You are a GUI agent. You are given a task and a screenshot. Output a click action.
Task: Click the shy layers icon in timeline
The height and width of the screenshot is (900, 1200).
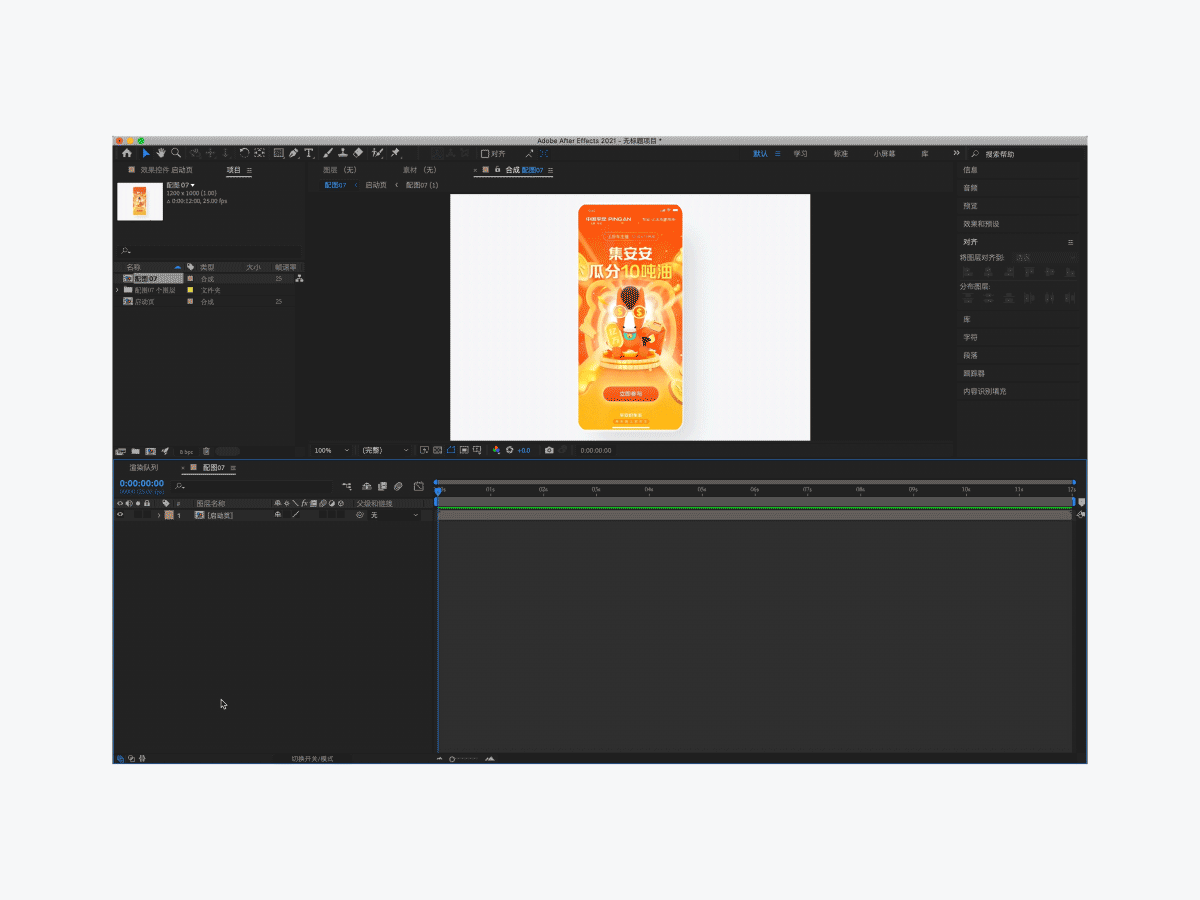[x=367, y=486]
